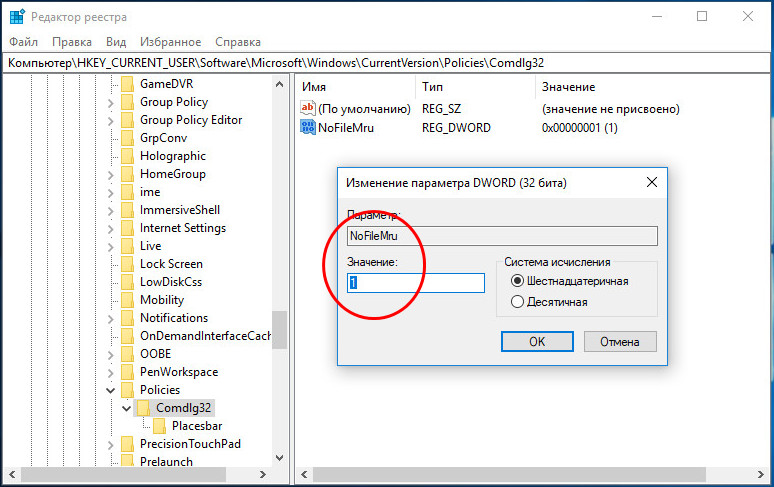The image size is (774, 487).
Task: Confirm the dialog with OK
Action: (x=537, y=341)
